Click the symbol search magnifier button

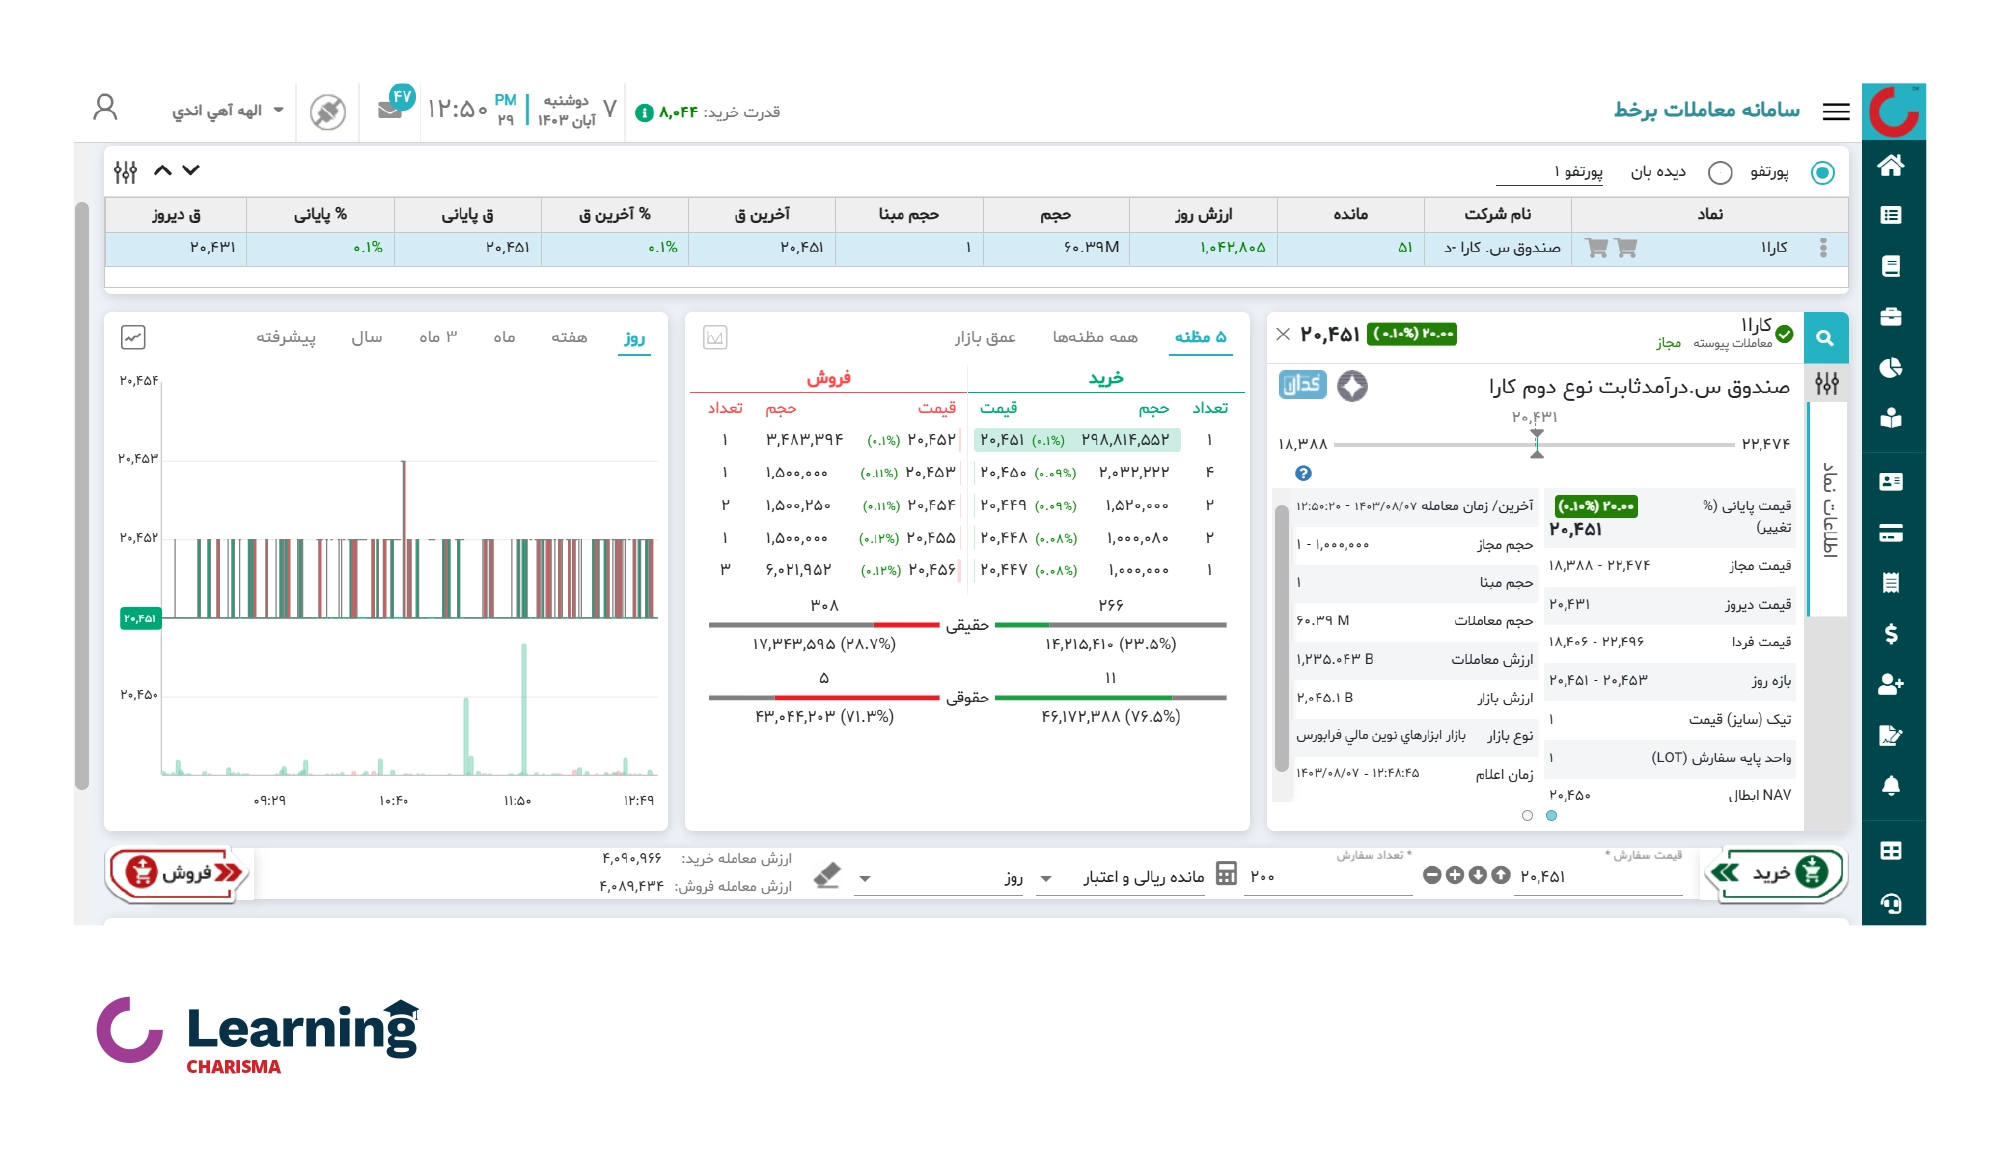(1825, 338)
